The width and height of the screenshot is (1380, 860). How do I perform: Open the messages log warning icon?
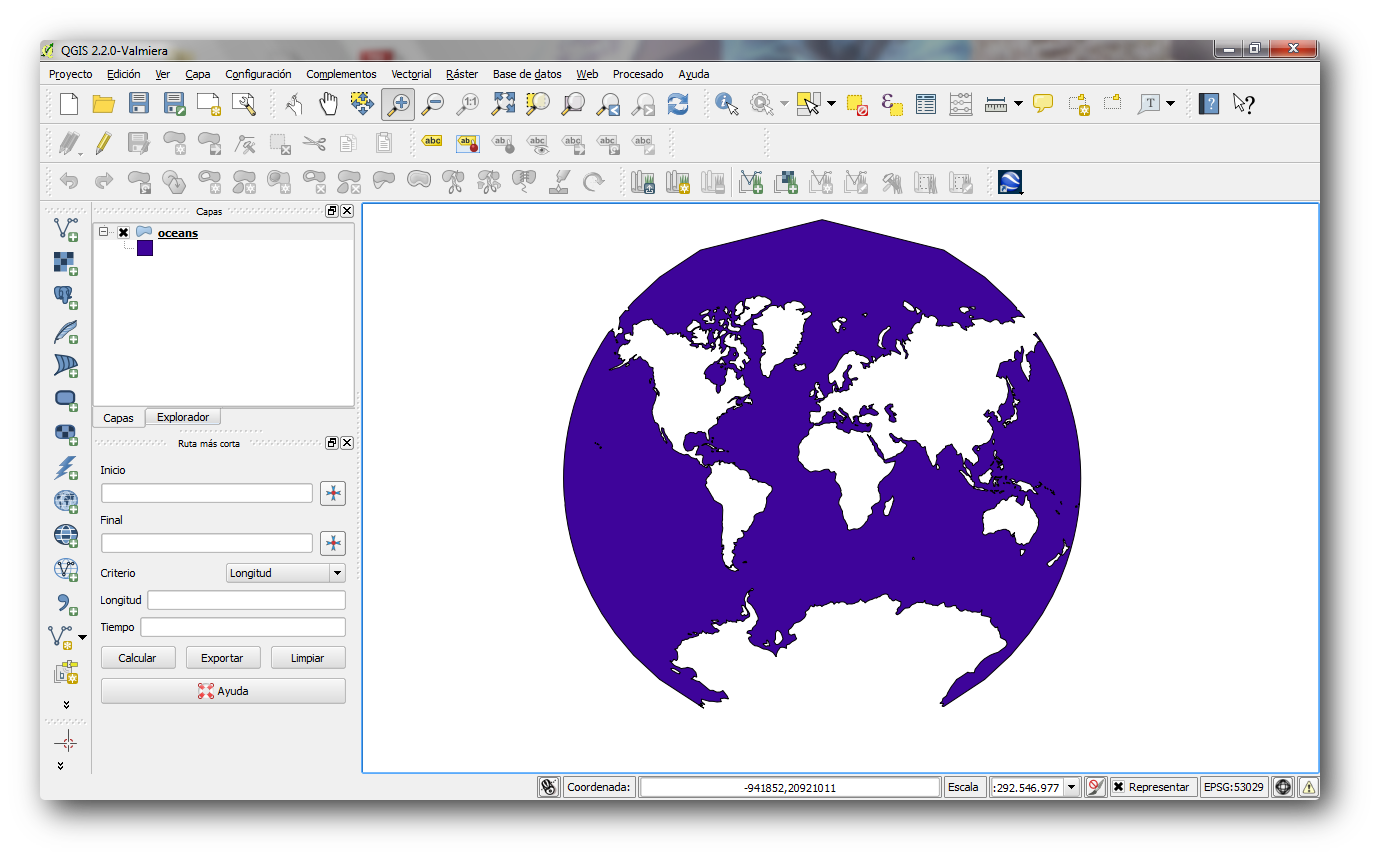click(x=1308, y=787)
